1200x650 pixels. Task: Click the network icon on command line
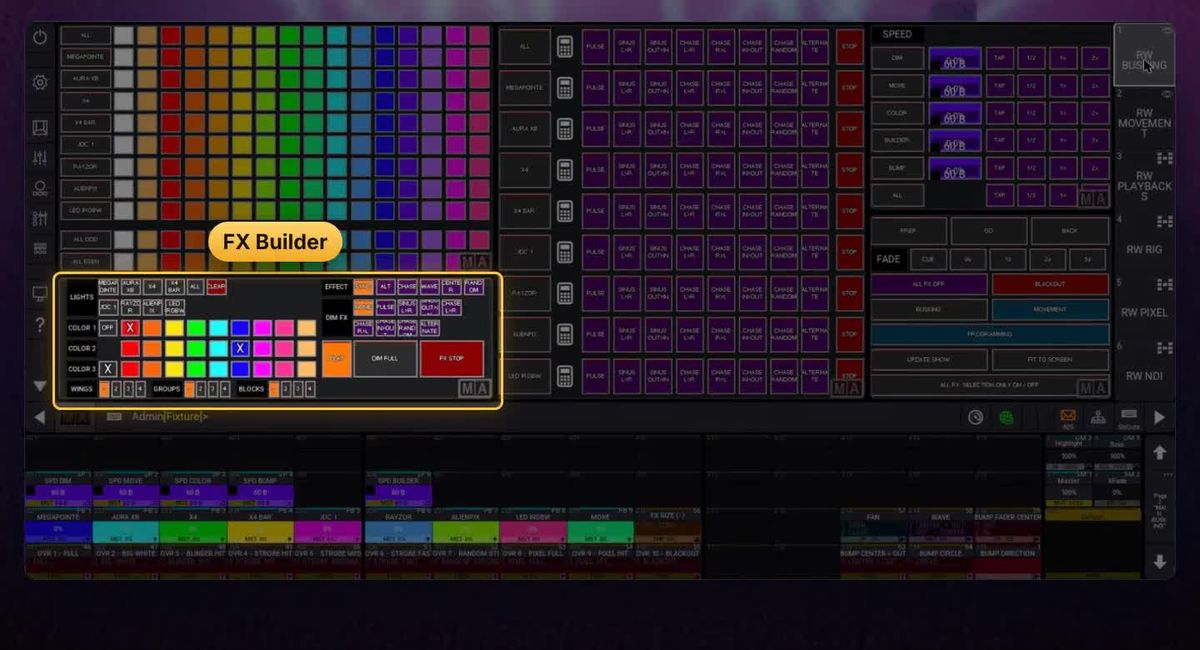(x=1098, y=416)
